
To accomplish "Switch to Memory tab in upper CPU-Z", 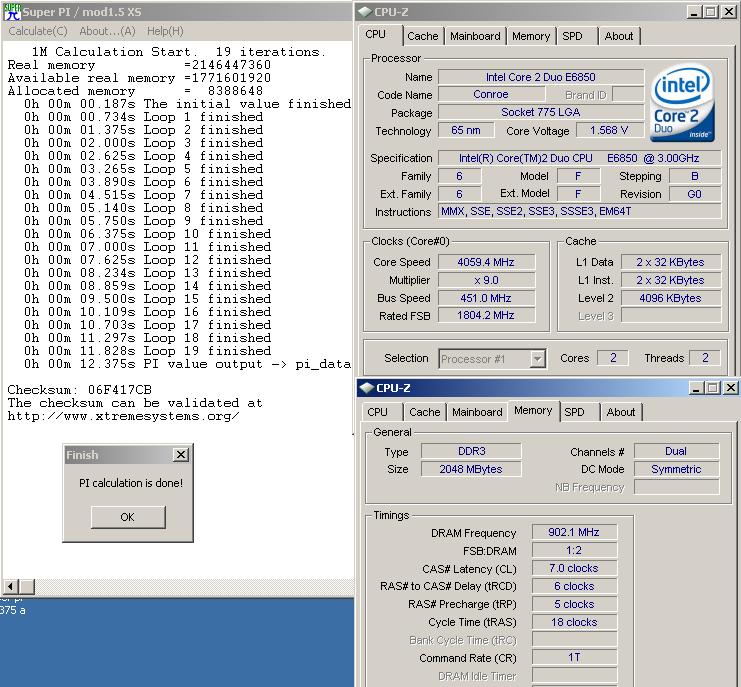I will [531, 36].
